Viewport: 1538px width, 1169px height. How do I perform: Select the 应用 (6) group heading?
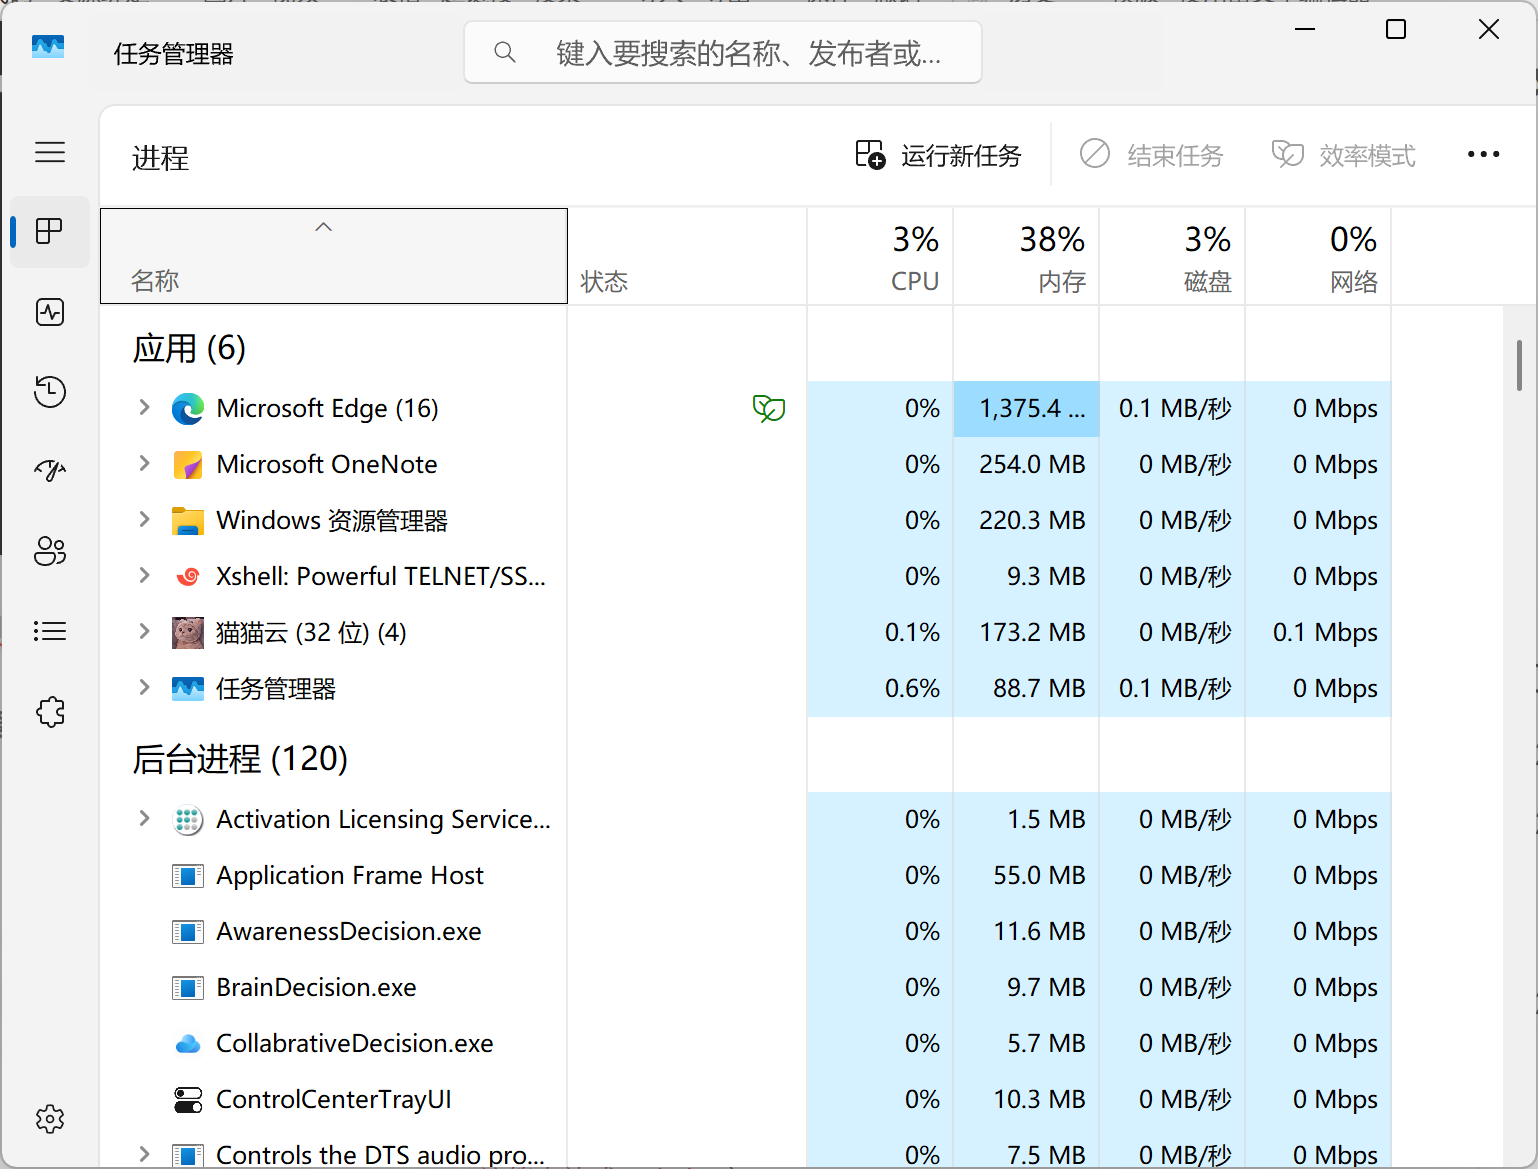click(x=189, y=348)
